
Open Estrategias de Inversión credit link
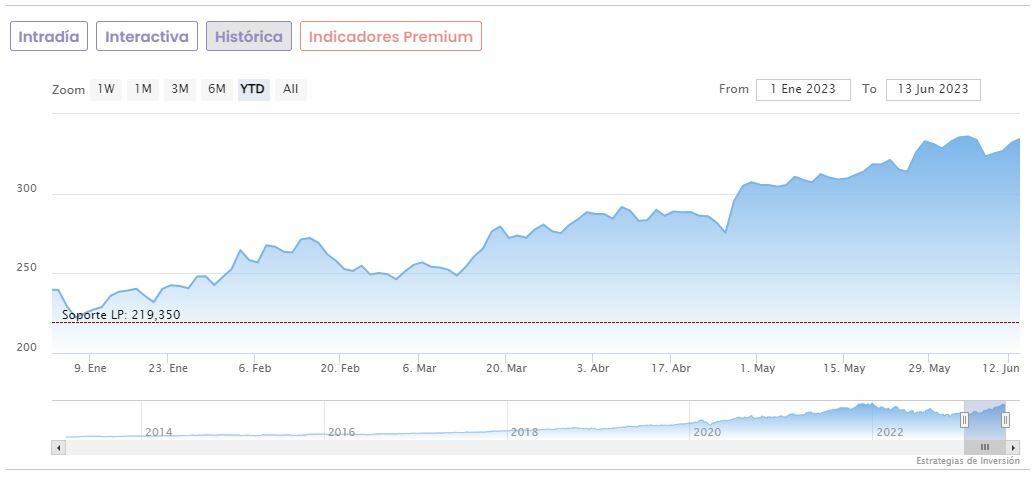pos(967,461)
